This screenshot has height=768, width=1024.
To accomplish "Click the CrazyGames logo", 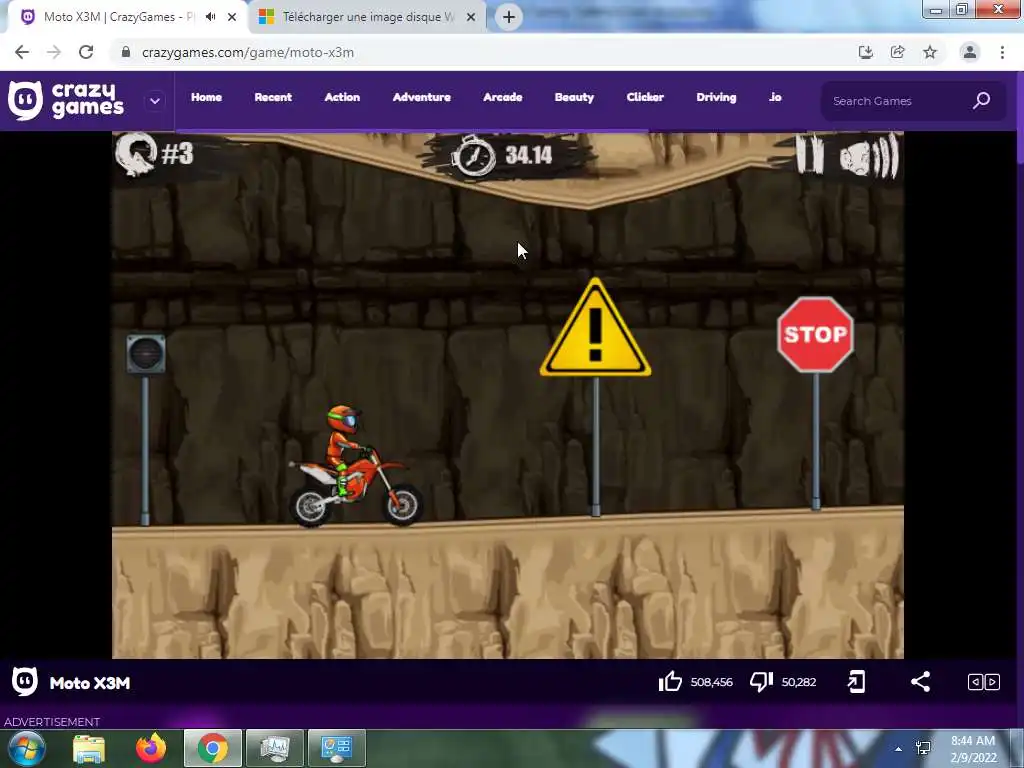I will coord(65,101).
